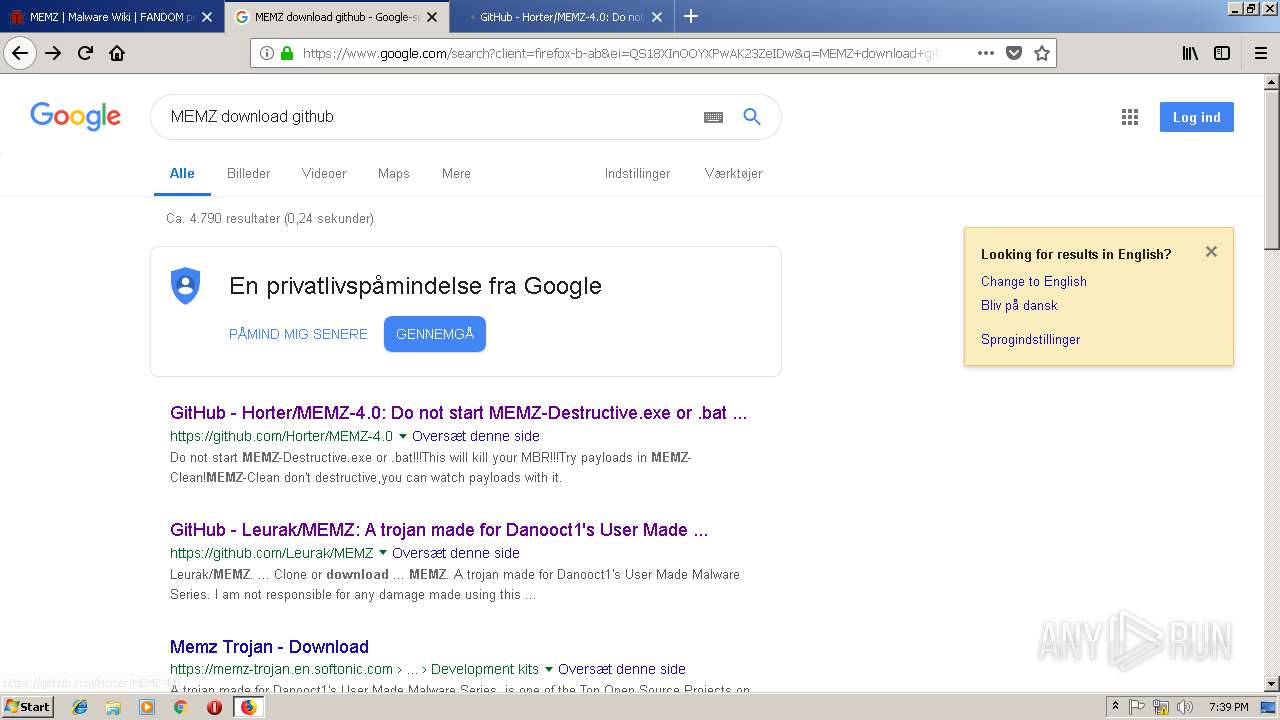1280x720 pixels.
Task: Close the GitHub Horter tab
Action: (656, 17)
